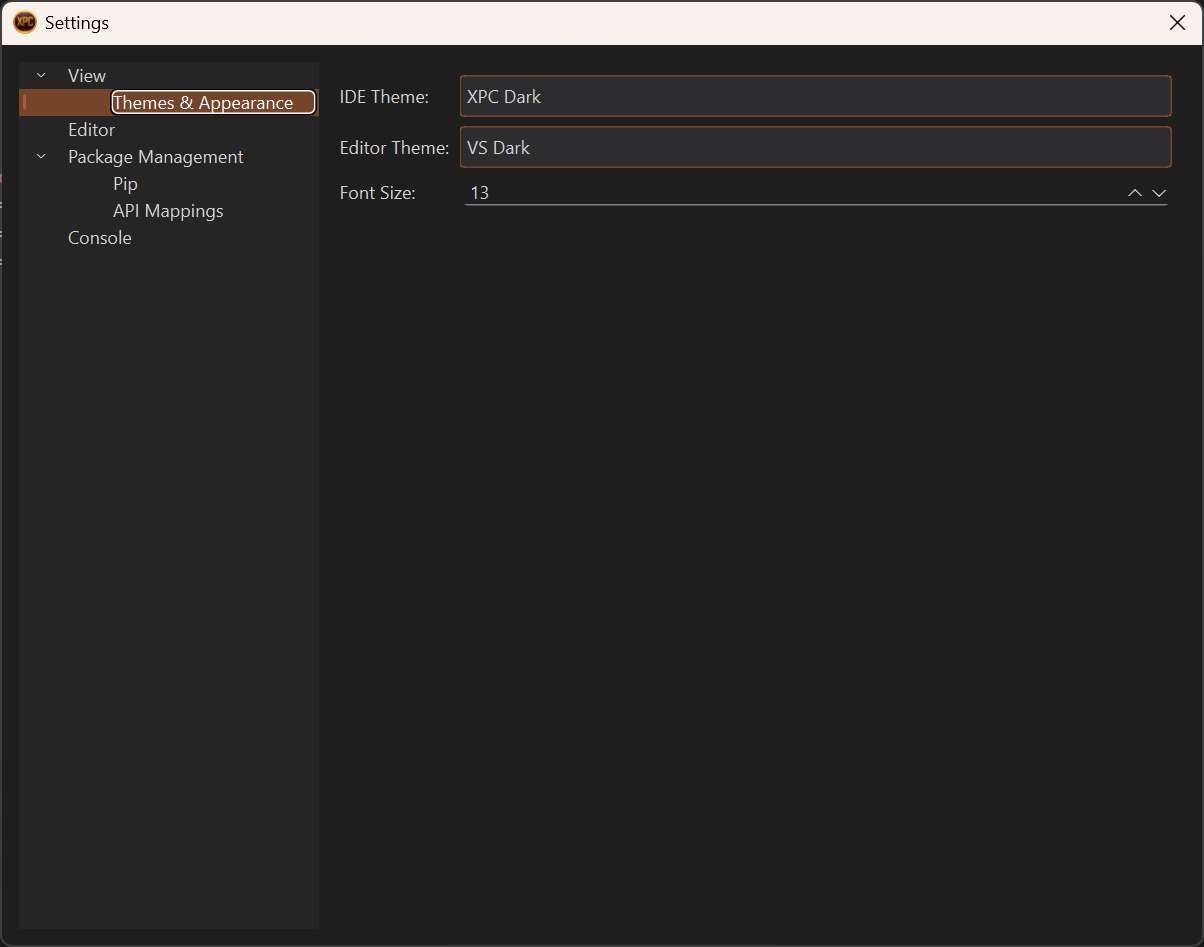Select the View category in sidebar

click(x=87, y=76)
